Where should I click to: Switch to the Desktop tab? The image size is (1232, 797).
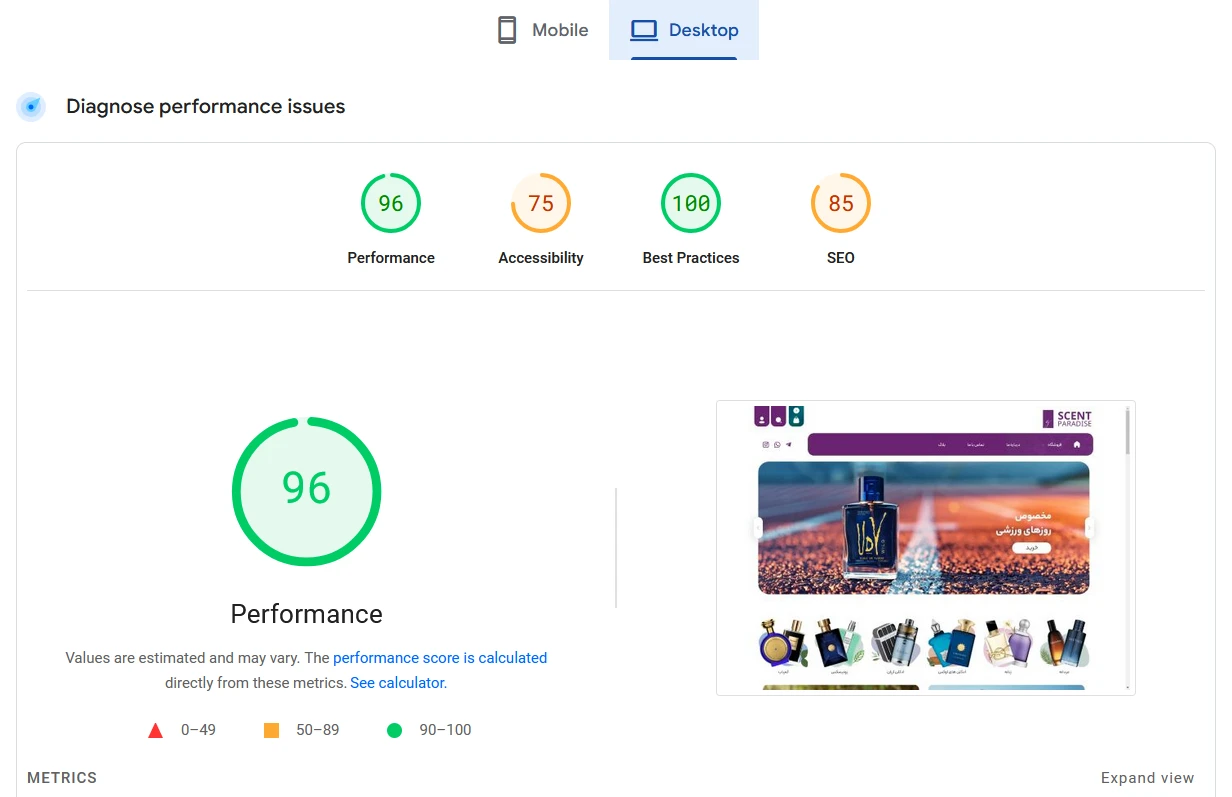(x=684, y=30)
